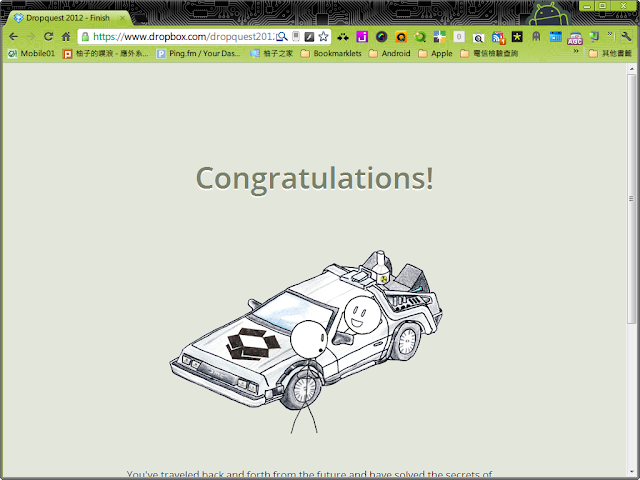640x480 pixels.
Task: Expand the Apple bookmark folder
Action: click(436, 53)
